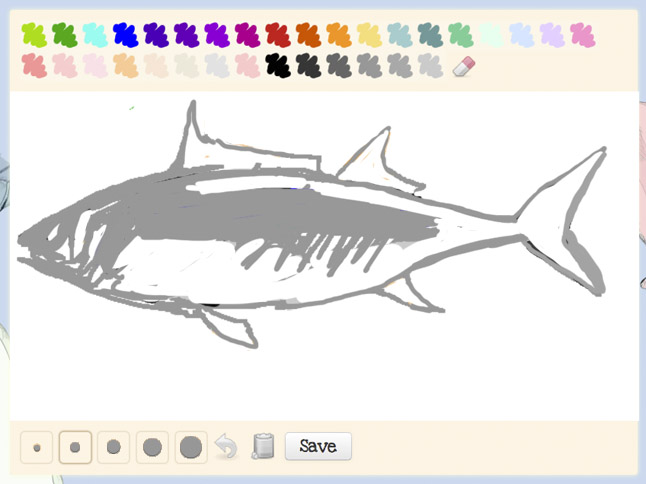Pick the yellow paint swatch

click(x=370, y=35)
